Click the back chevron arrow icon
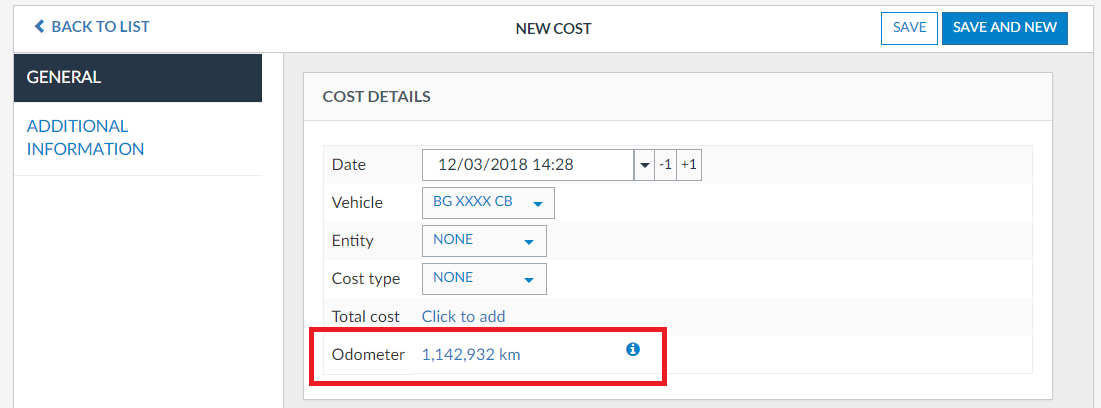 click(39, 27)
